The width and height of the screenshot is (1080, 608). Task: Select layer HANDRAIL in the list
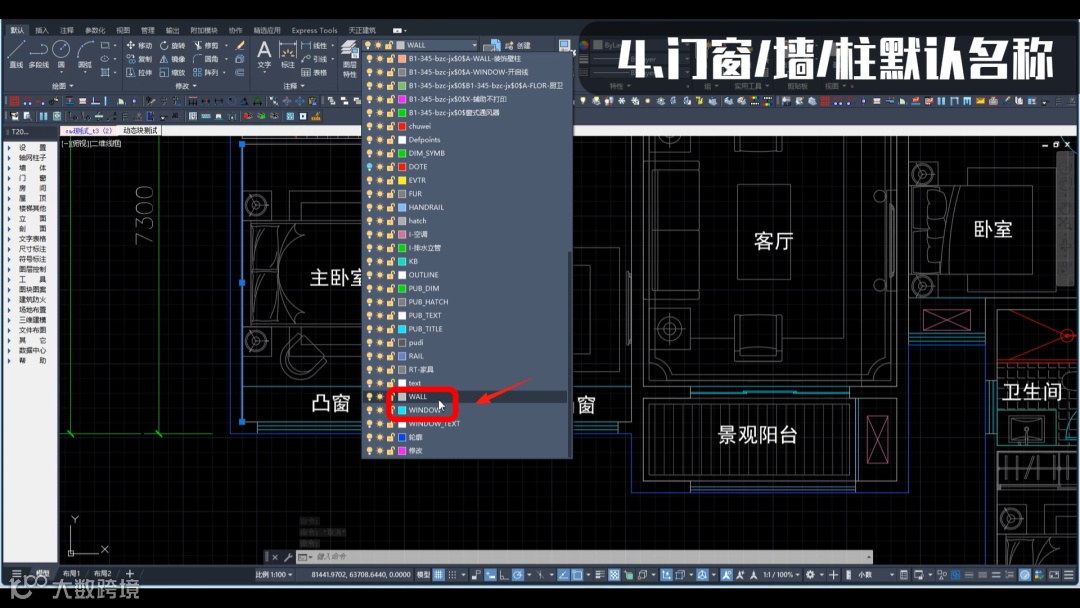(x=467, y=207)
